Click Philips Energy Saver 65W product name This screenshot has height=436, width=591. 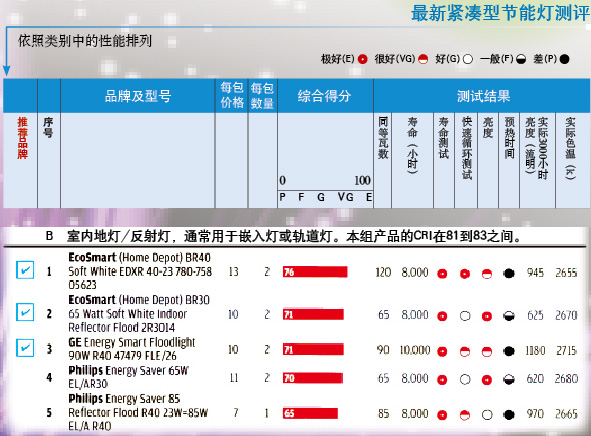coord(128,377)
